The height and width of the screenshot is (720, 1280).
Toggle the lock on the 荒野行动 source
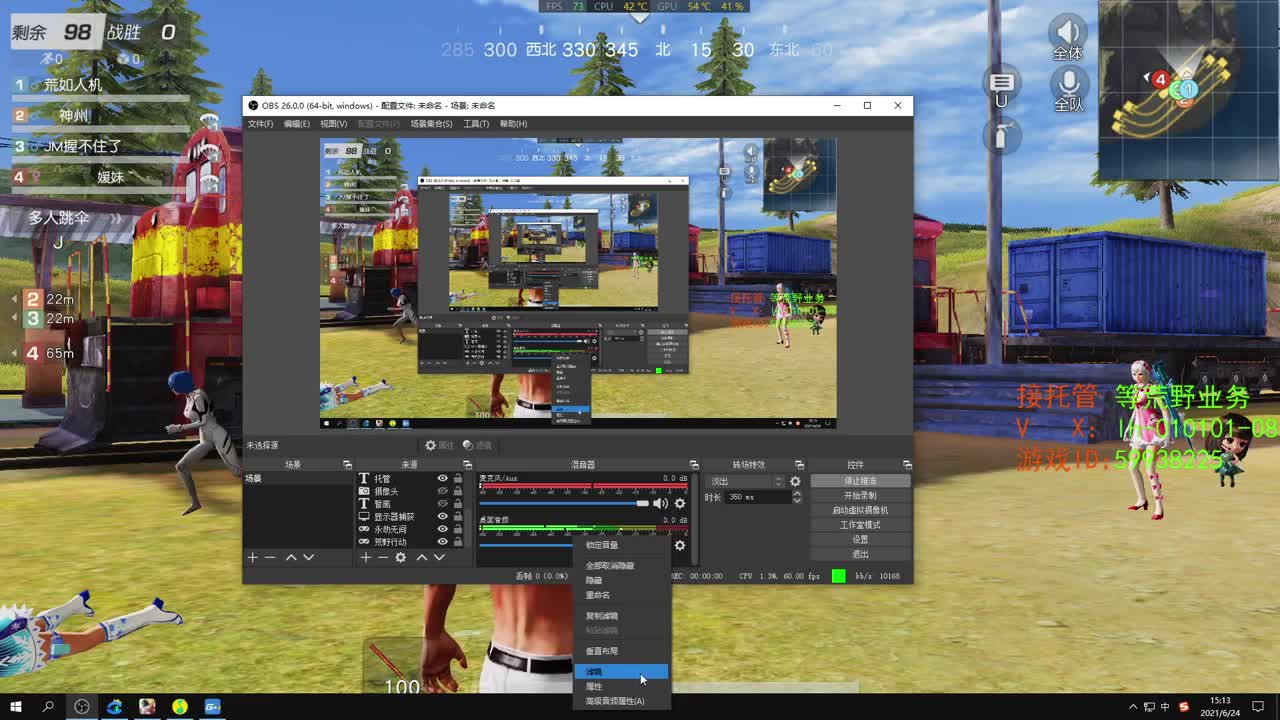pyautogui.click(x=458, y=542)
